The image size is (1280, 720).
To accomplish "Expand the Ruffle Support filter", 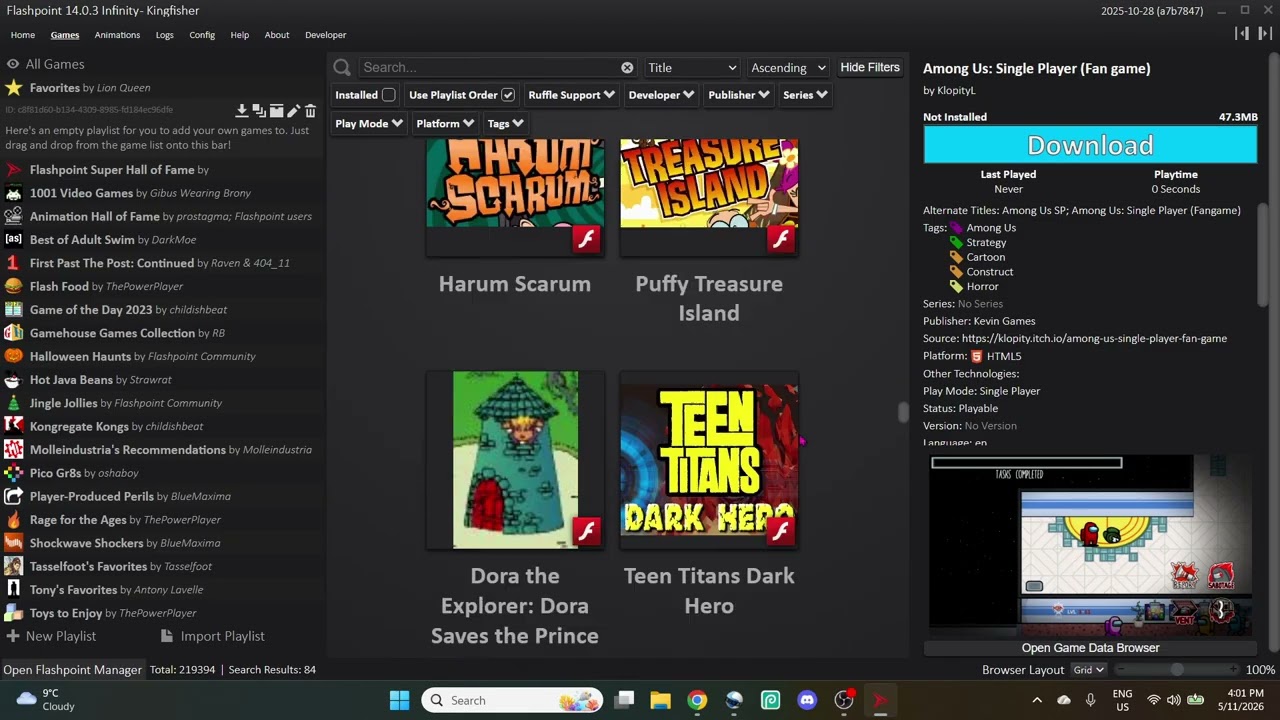I will tap(570, 95).
